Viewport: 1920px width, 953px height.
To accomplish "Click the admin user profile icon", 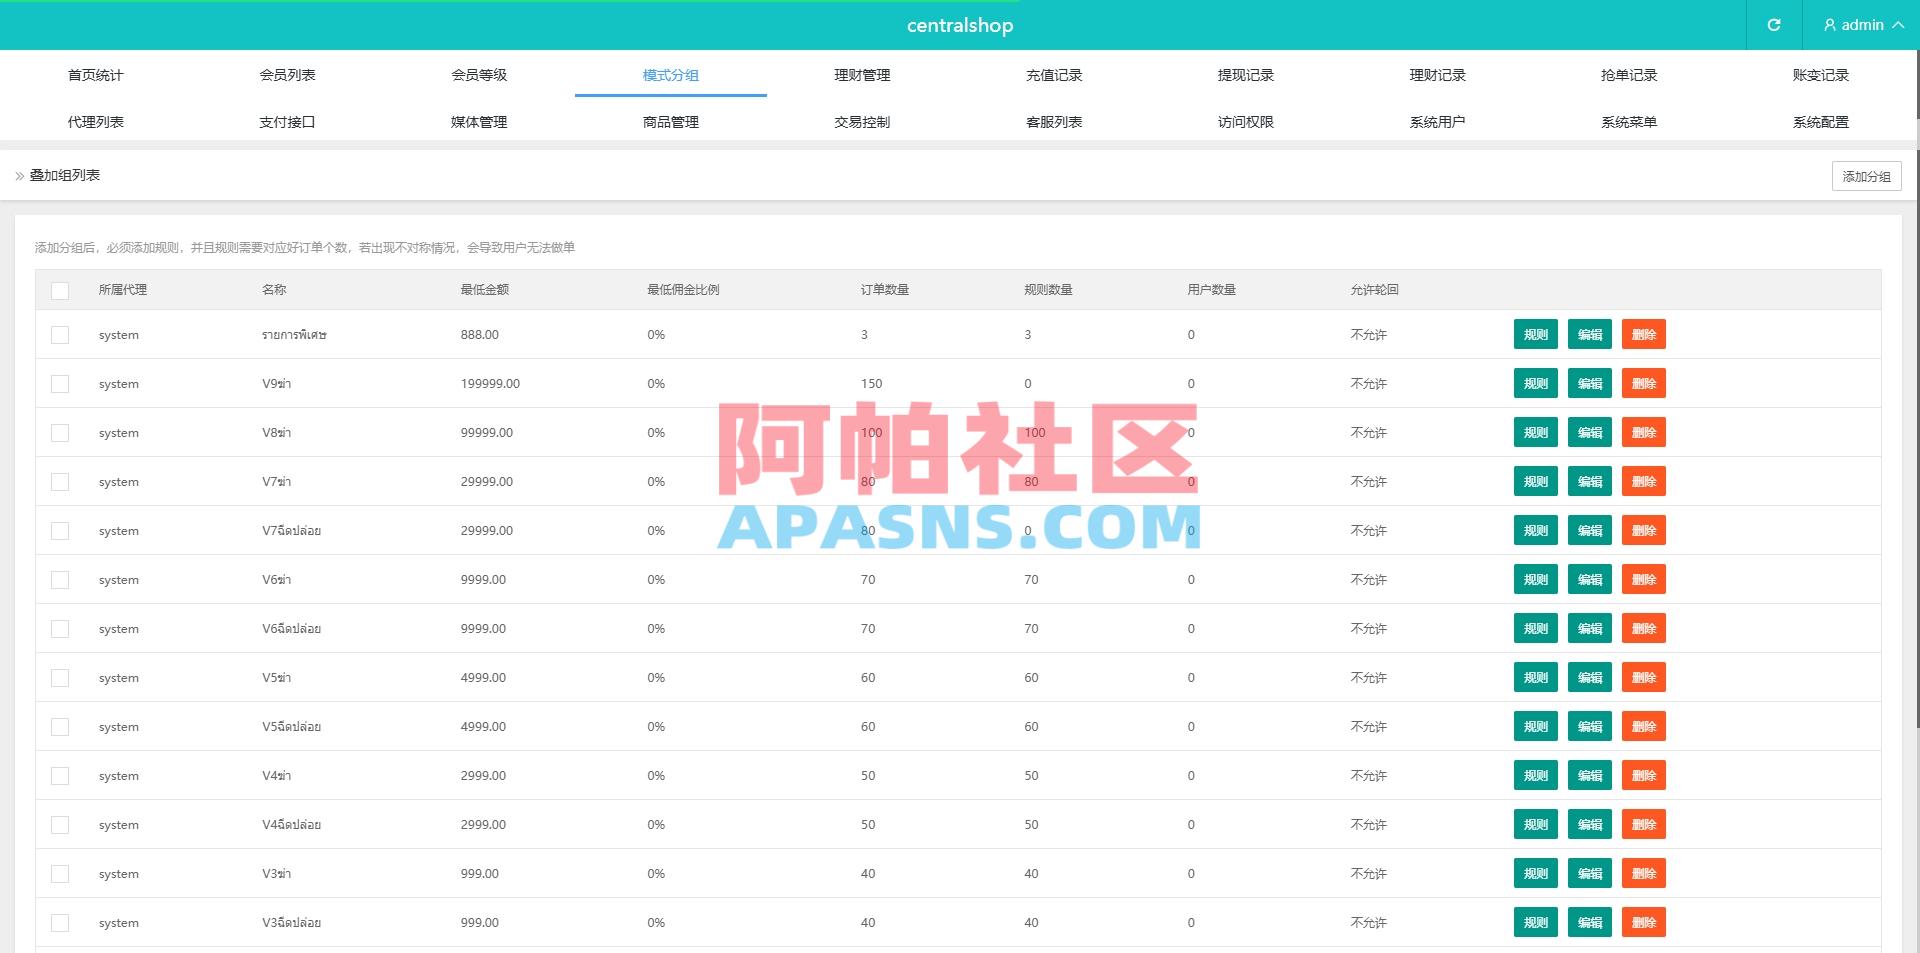I will [1830, 25].
